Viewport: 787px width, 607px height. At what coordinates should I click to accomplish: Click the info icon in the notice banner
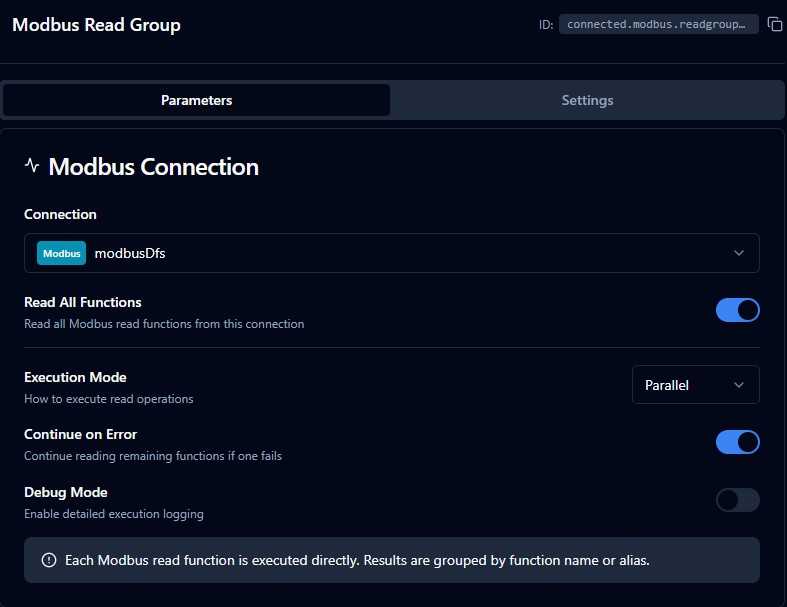tap(49, 560)
